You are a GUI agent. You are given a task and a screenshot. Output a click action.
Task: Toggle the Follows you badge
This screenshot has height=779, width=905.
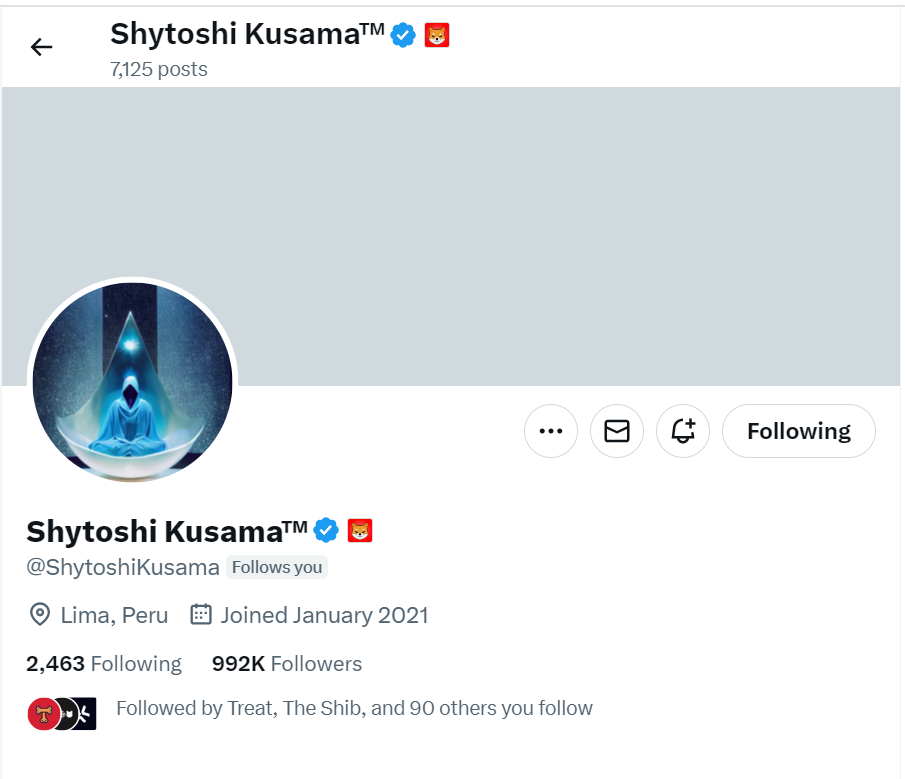[276, 567]
